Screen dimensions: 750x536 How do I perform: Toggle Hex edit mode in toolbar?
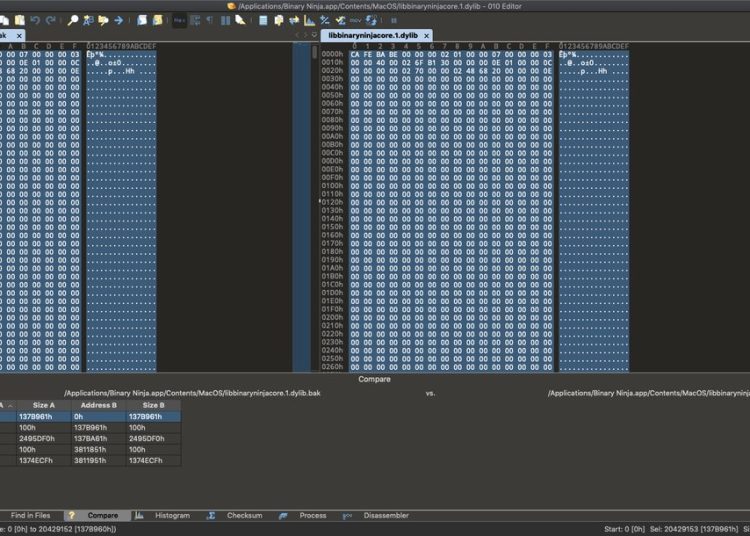point(179,20)
